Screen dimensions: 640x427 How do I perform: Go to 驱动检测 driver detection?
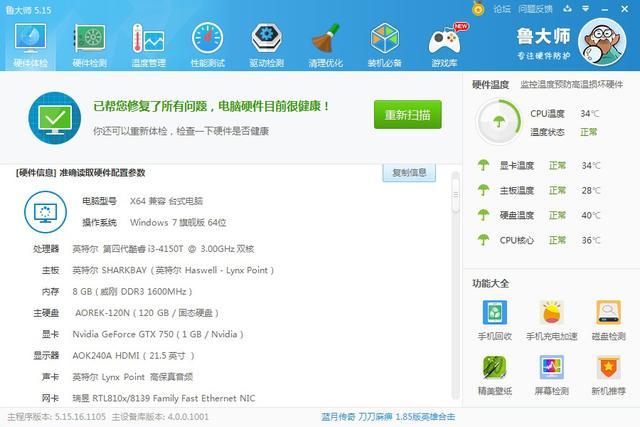tap(266, 44)
